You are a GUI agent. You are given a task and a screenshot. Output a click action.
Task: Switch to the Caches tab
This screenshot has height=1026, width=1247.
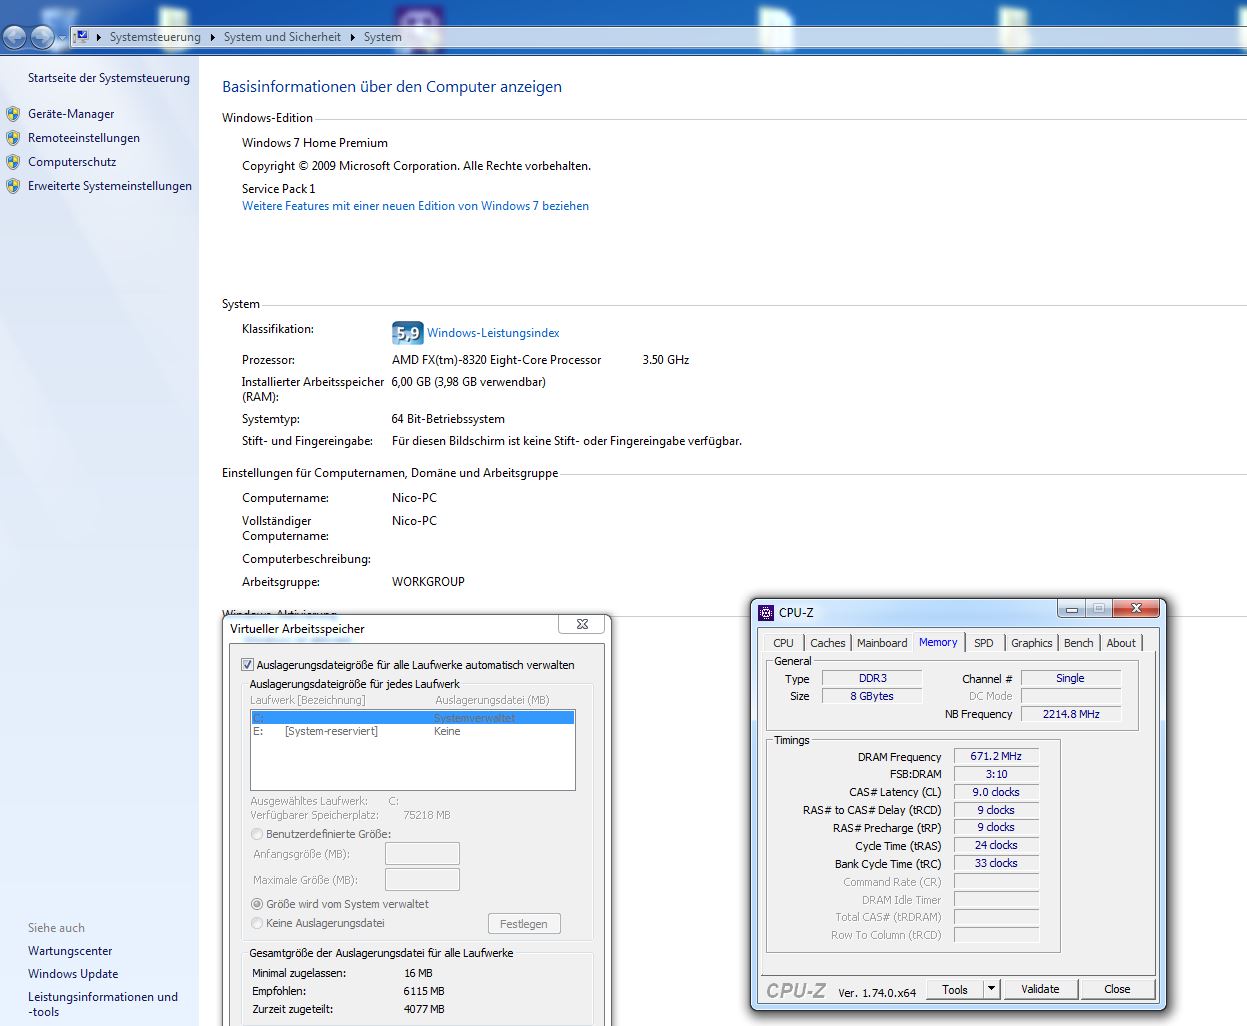(x=827, y=643)
